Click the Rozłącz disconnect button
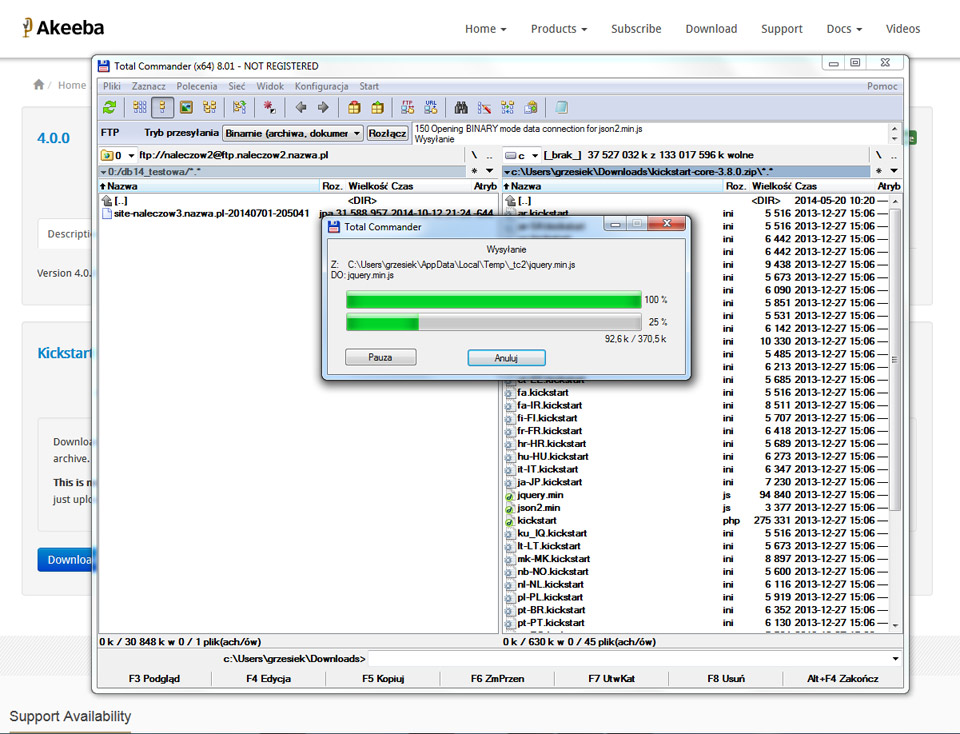The image size is (960, 734). [x=387, y=133]
